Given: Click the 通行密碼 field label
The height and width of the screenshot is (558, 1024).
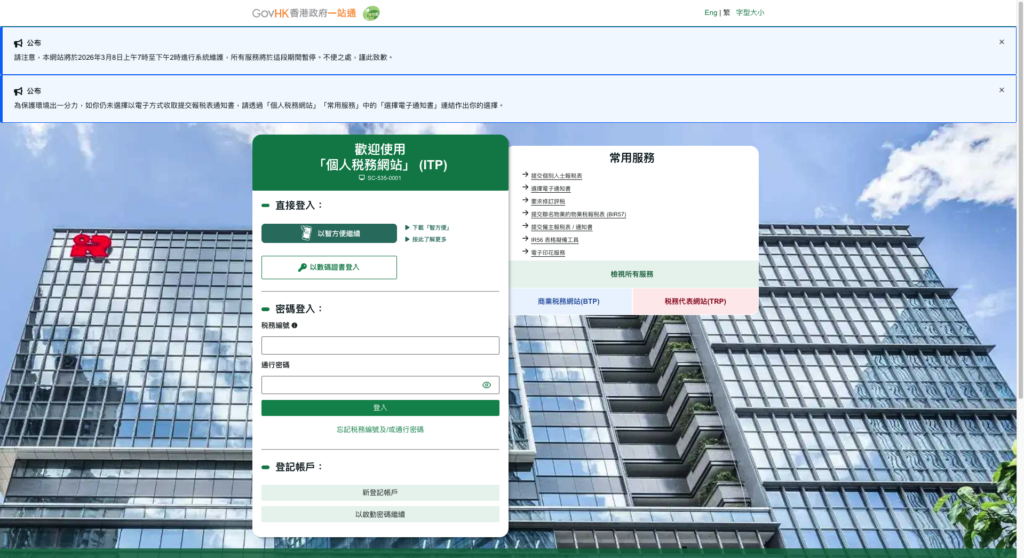Looking at the screenshot, I should [276, 365].
